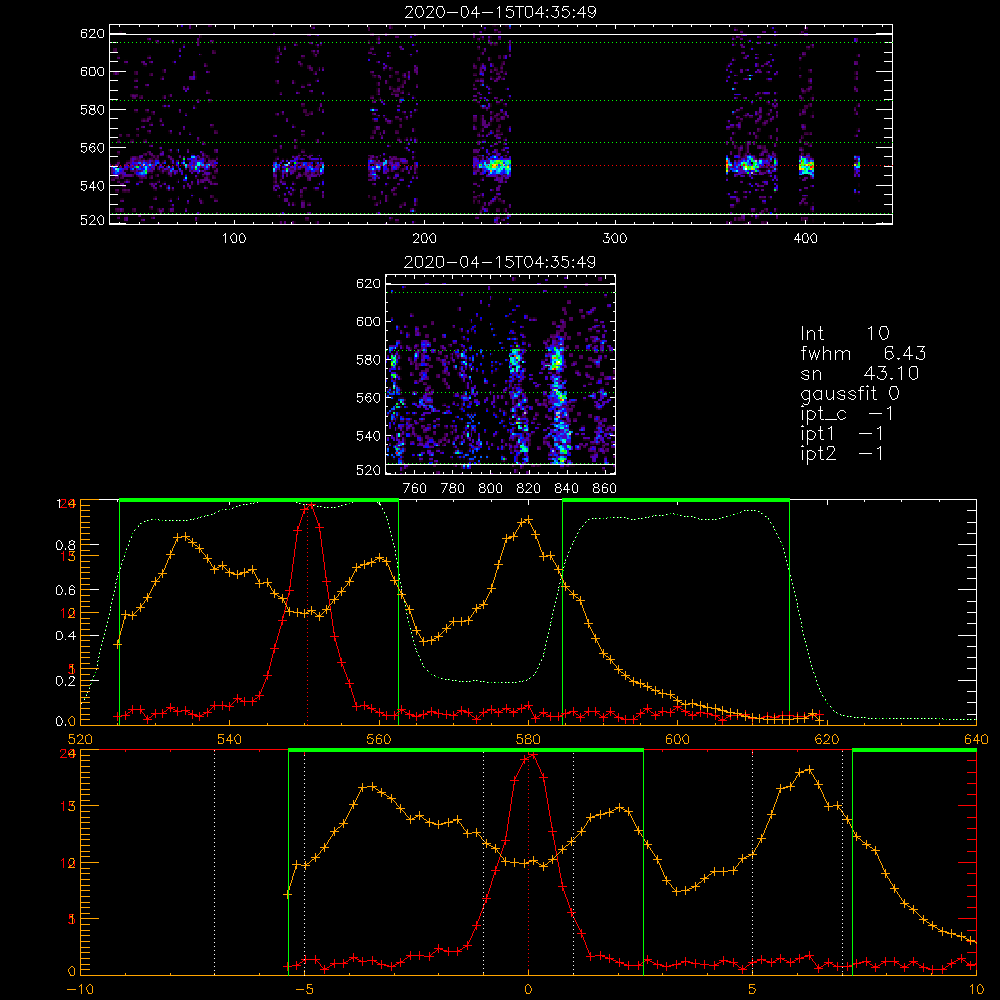Image resolution: width=1000 pixels, height=1000 pixels.
Task: Click the '0.6' y-axis label
Action: [x=65, y=591]
